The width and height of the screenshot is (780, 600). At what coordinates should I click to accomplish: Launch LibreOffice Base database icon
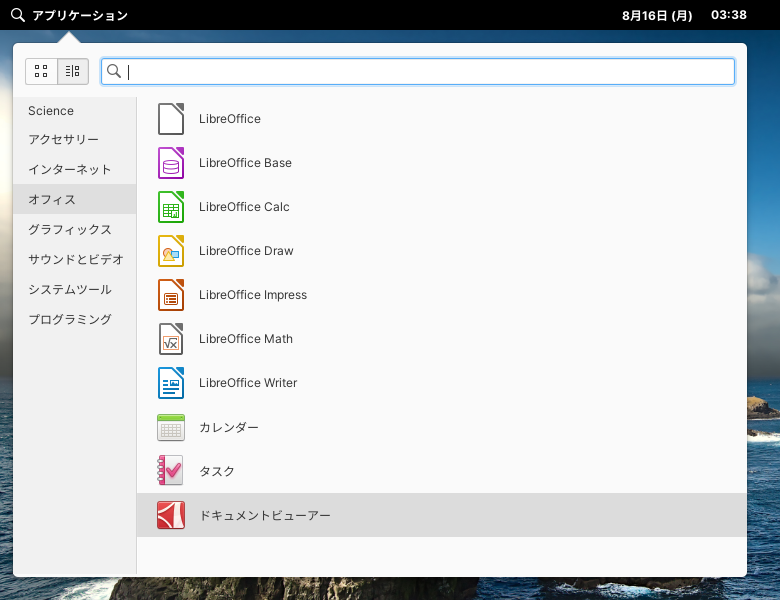coord(171,163)
